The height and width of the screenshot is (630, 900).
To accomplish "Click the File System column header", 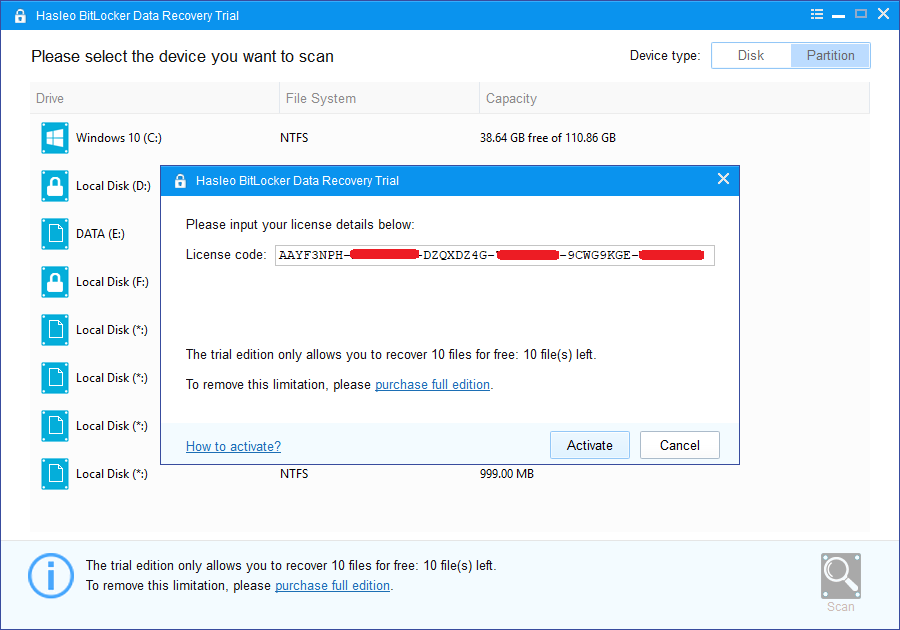I will (x=379, y=98).
